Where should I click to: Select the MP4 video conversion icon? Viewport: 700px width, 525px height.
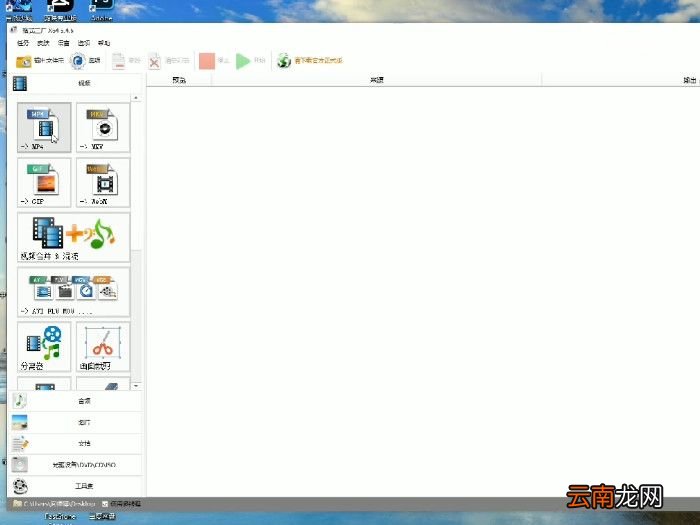44,126
